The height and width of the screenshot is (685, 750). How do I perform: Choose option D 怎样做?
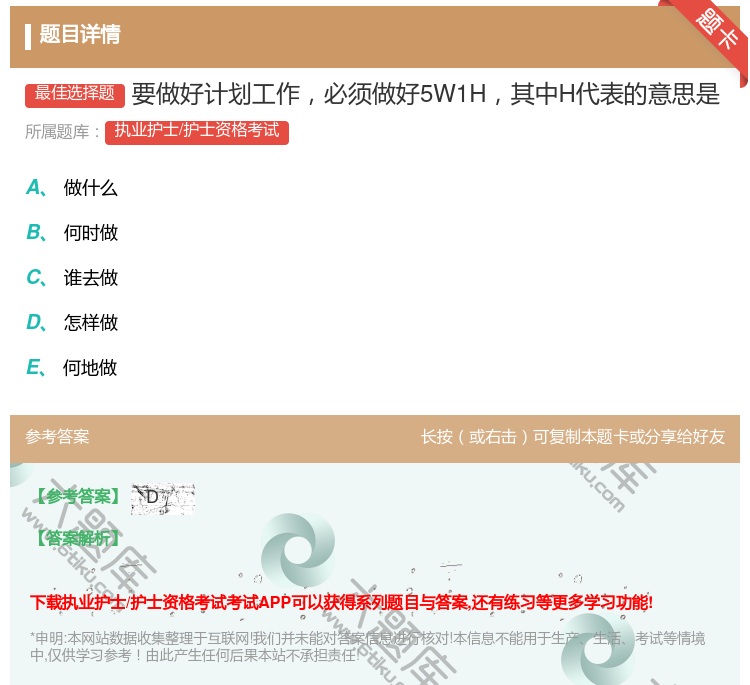(72, 322)
